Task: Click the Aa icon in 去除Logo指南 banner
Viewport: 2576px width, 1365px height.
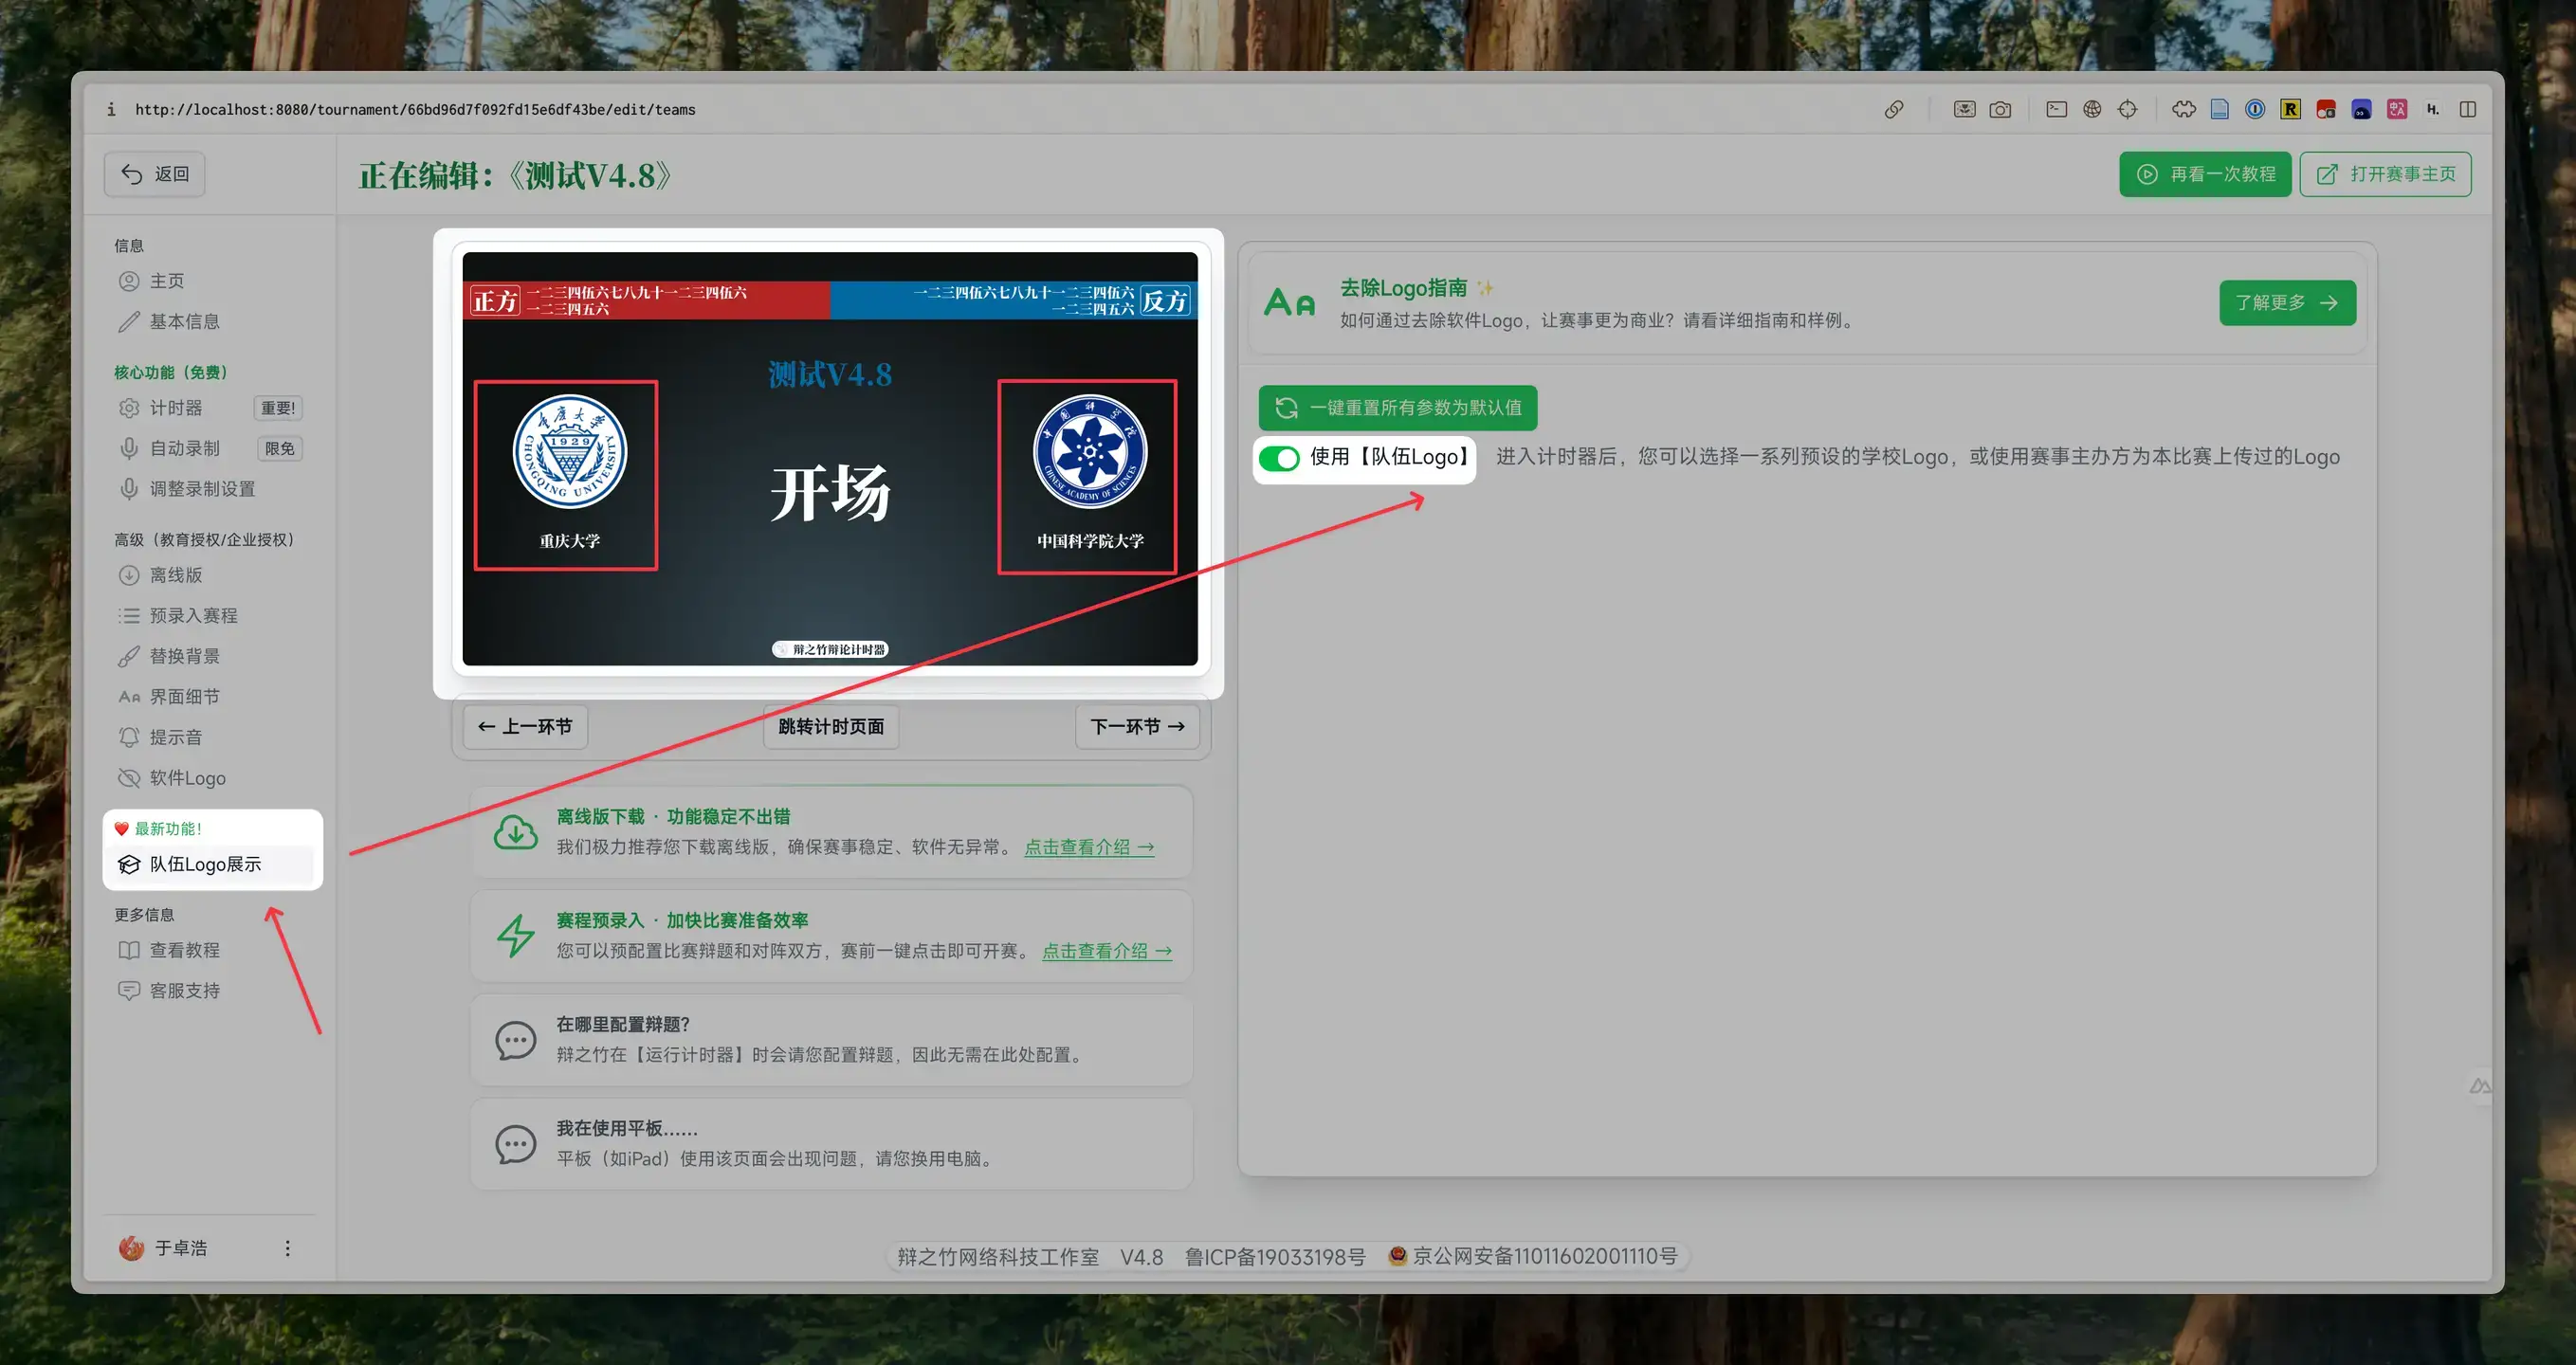Action: coord(1289,303)
